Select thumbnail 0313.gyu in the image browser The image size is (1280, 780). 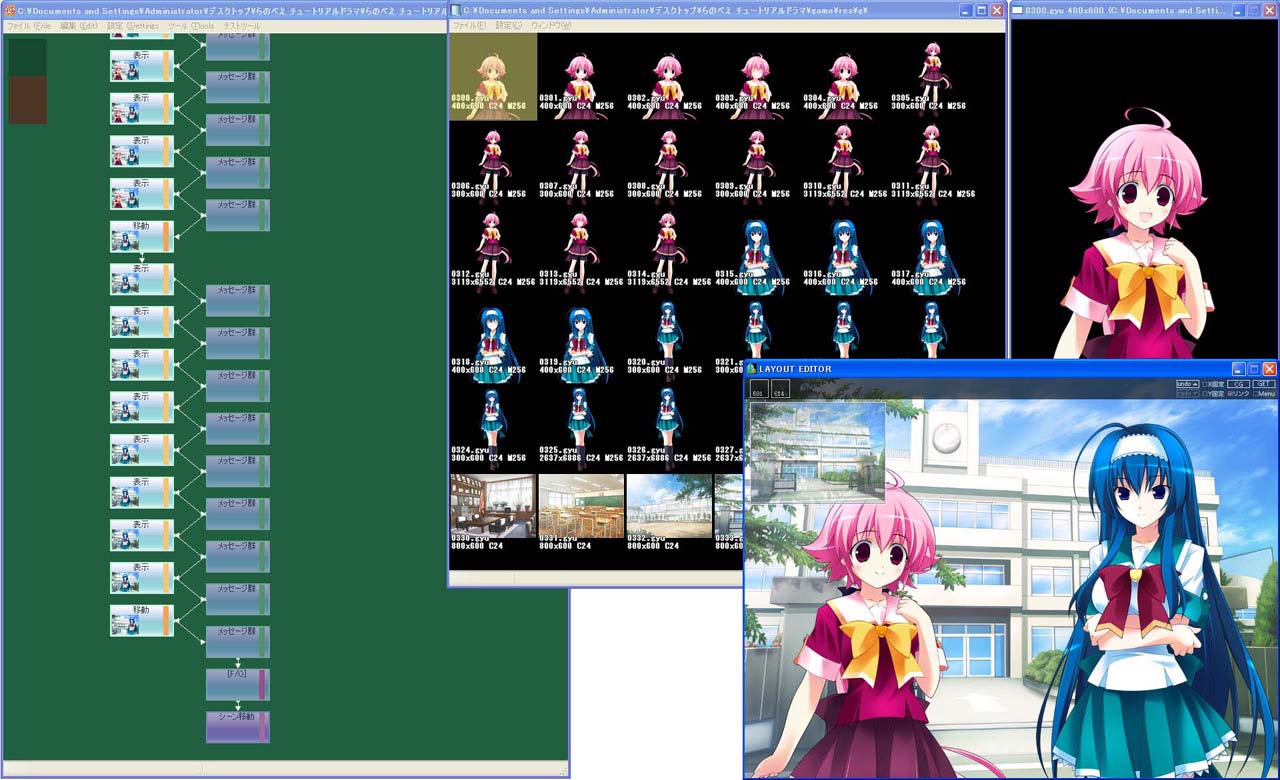pyautogui.click(x=581, y=252)
